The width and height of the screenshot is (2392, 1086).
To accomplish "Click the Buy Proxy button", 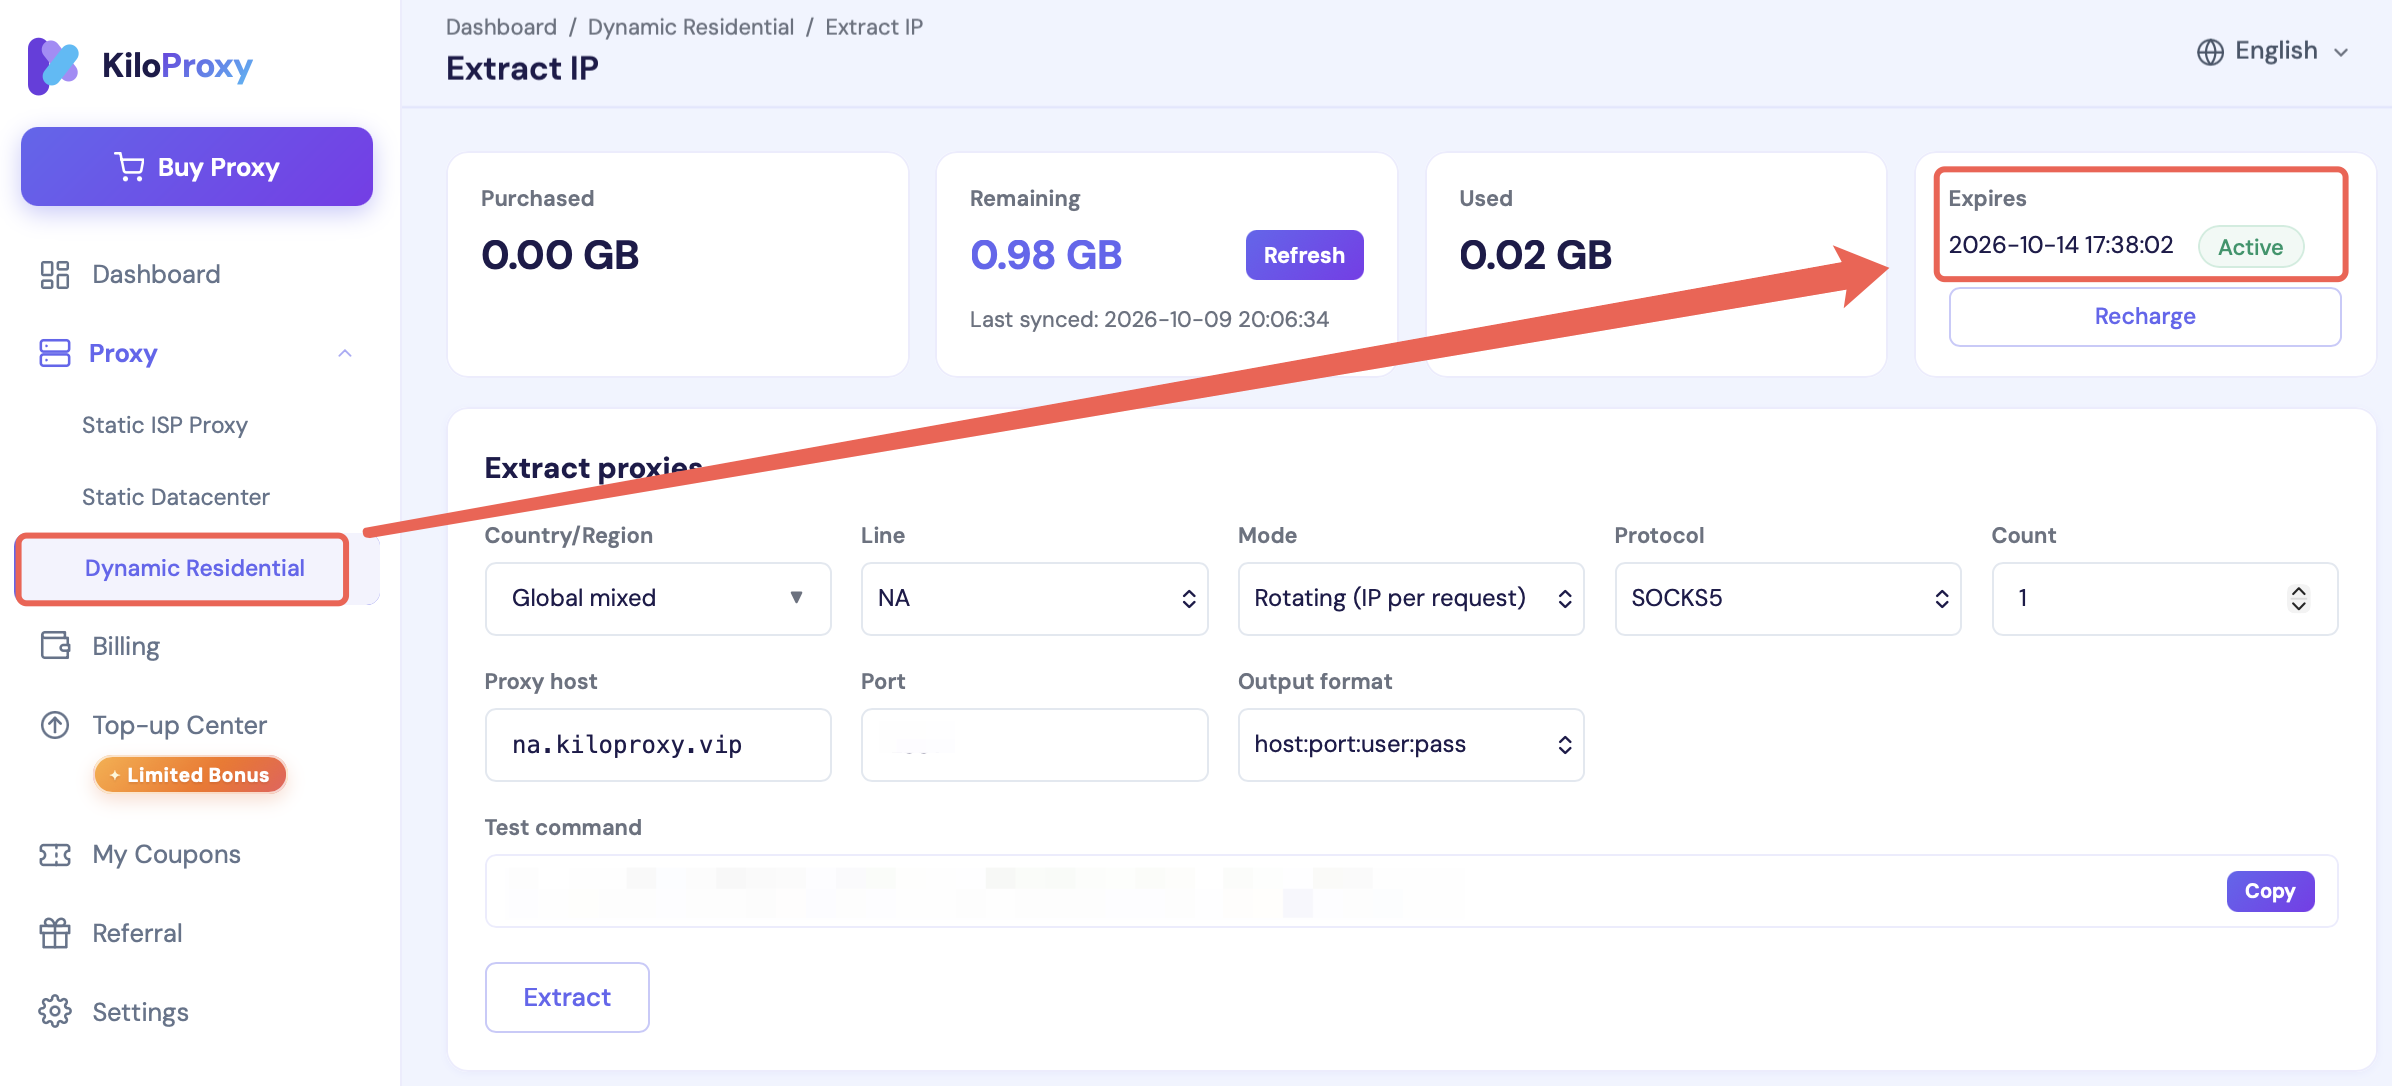I will coord(197,167).
